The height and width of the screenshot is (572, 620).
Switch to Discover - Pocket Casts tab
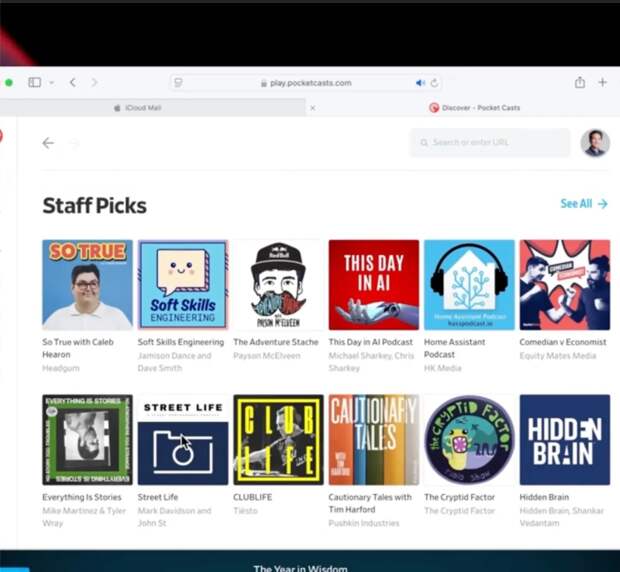pyautogui.click(x=474, y=108)
